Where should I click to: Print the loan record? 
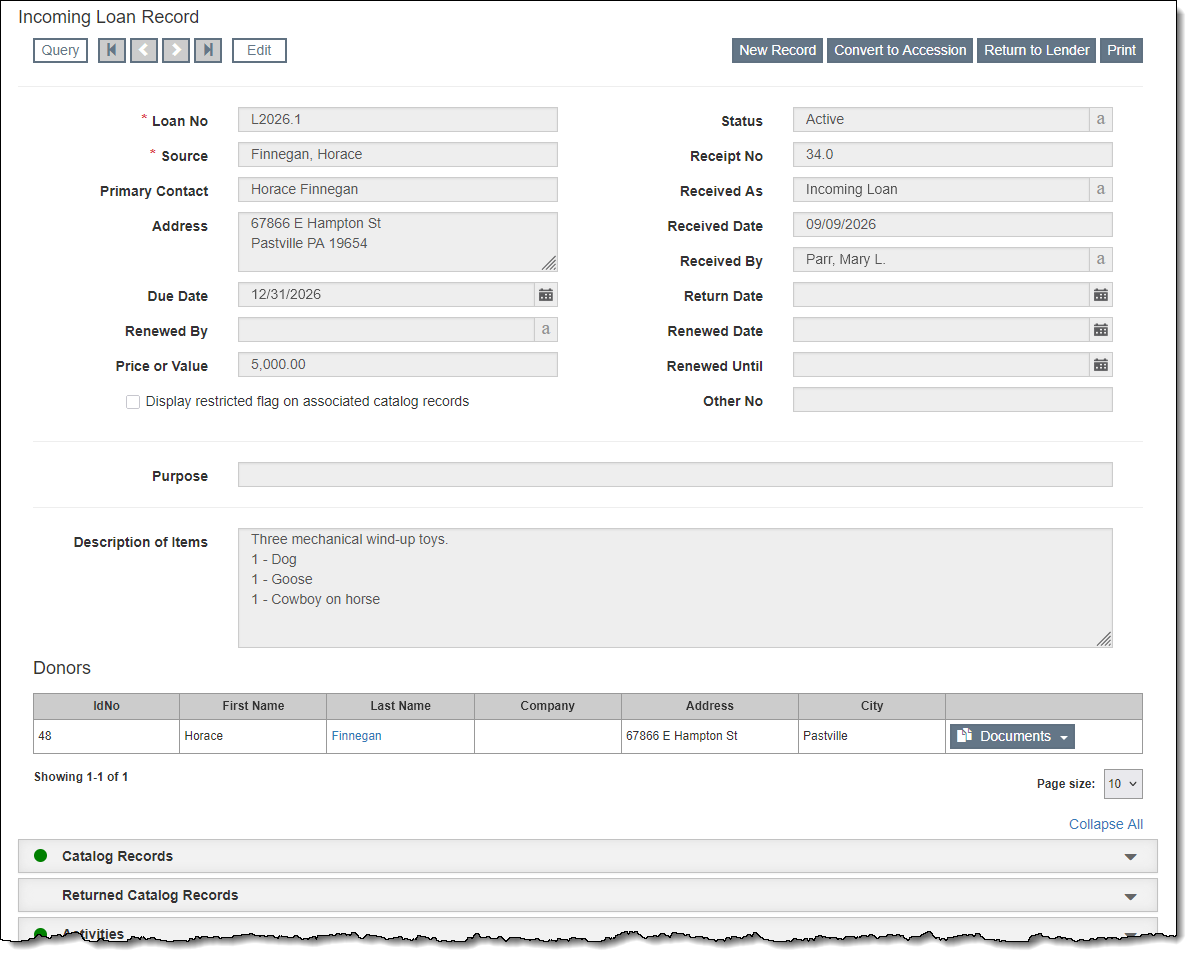[1121, 50]
